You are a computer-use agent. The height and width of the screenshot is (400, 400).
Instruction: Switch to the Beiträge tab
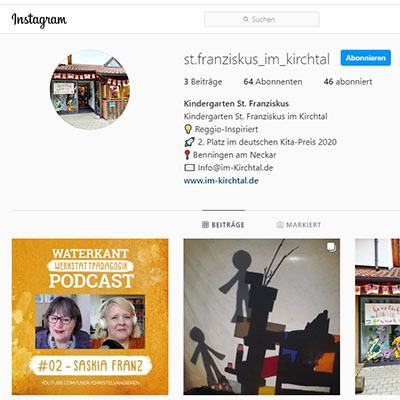click(x=223, y=225)
